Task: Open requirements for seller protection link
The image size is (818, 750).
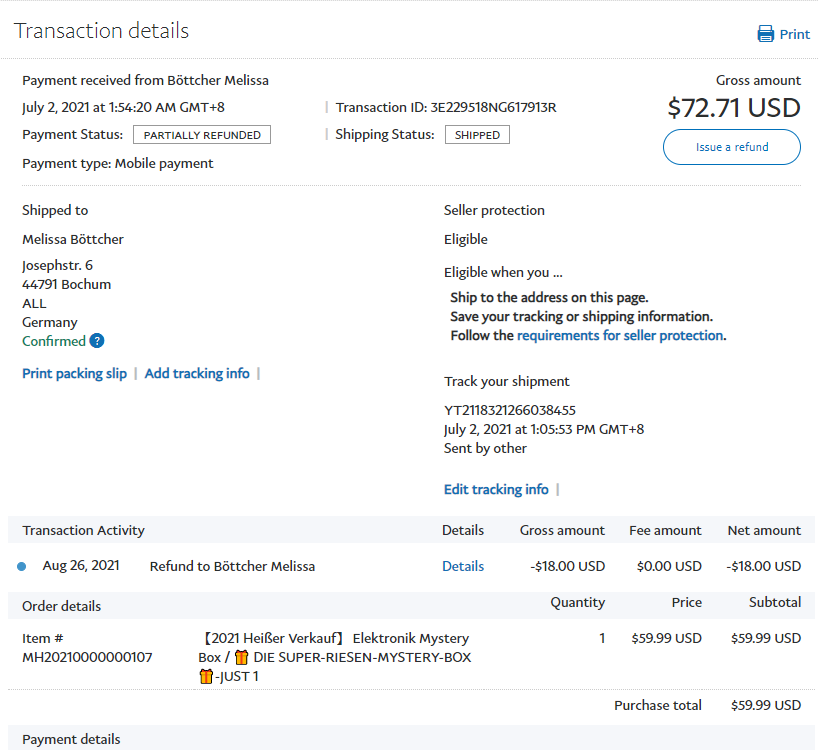Action: (619, 336)
